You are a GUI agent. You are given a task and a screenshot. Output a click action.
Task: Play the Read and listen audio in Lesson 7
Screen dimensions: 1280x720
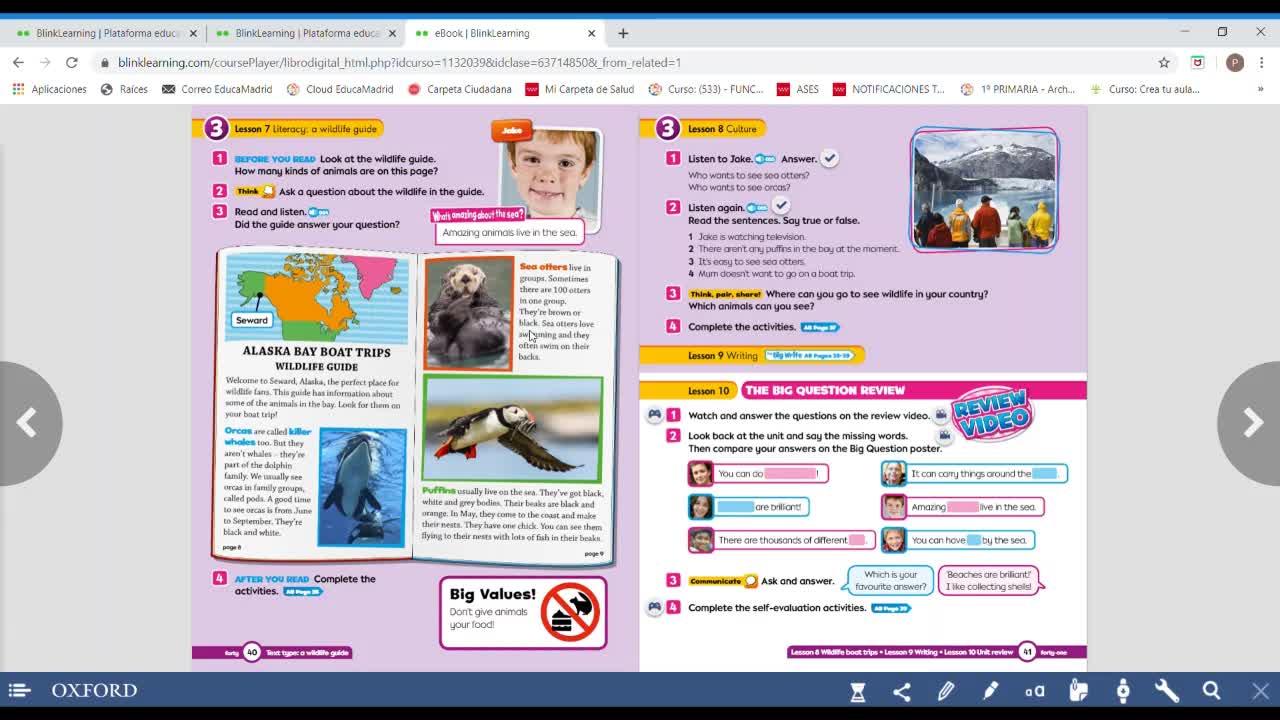(x=318, y=212)
